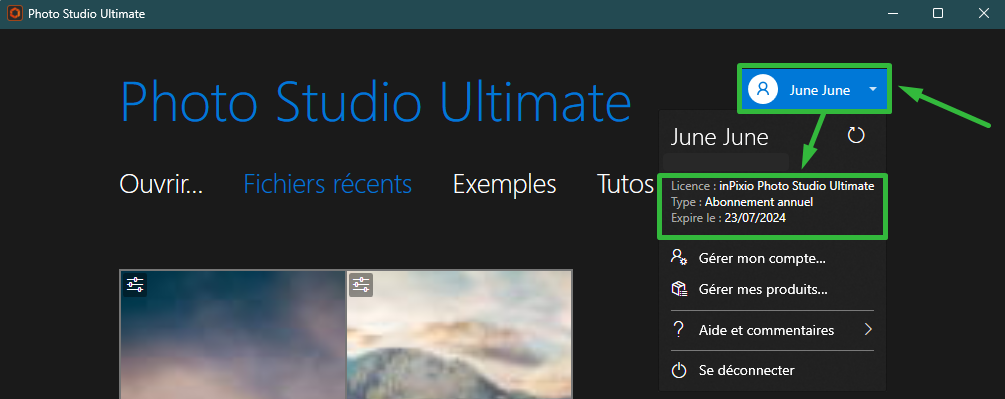Click the products box icon beside Gérer mes produits
The image size is (1005, 399).
[x=679, y=289]
